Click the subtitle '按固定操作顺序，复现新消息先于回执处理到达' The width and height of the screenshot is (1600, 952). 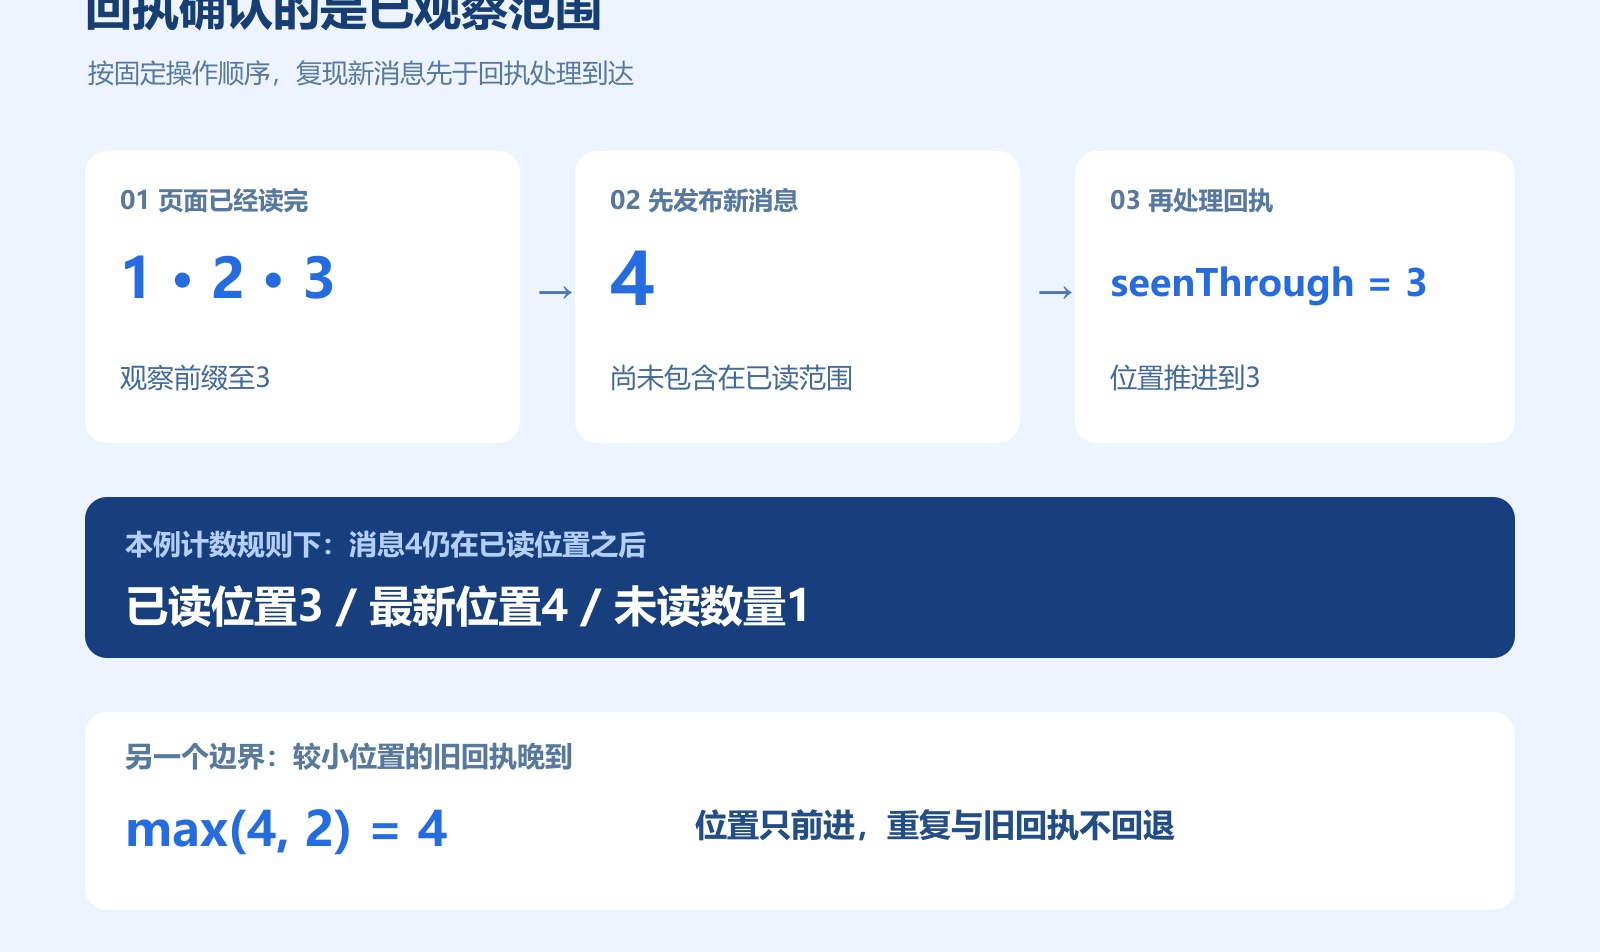[x=360, y=74]
